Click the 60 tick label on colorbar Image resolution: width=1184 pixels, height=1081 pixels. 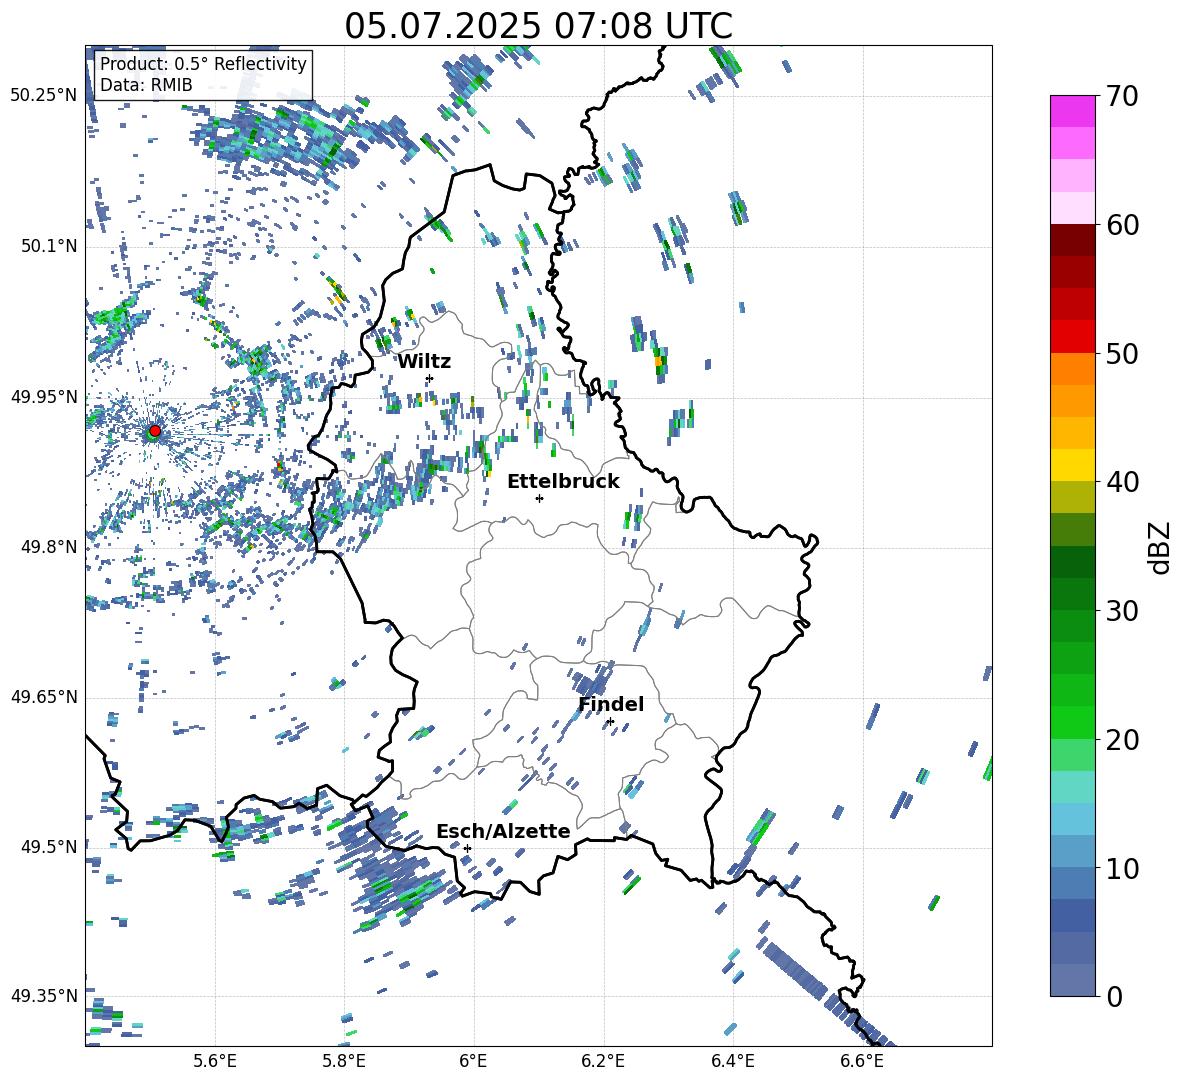coord(1121,225)
